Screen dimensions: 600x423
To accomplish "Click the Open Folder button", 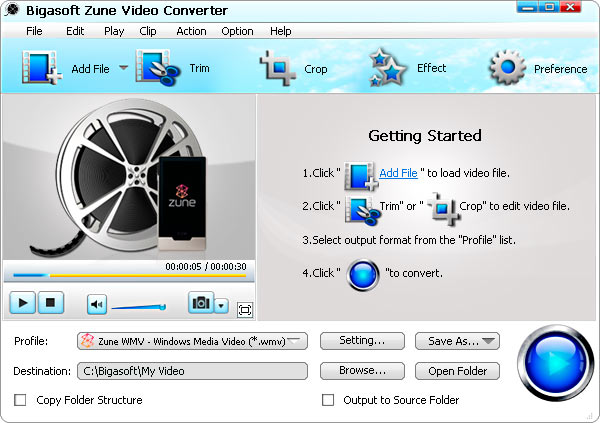I will (x=457, y=371).
